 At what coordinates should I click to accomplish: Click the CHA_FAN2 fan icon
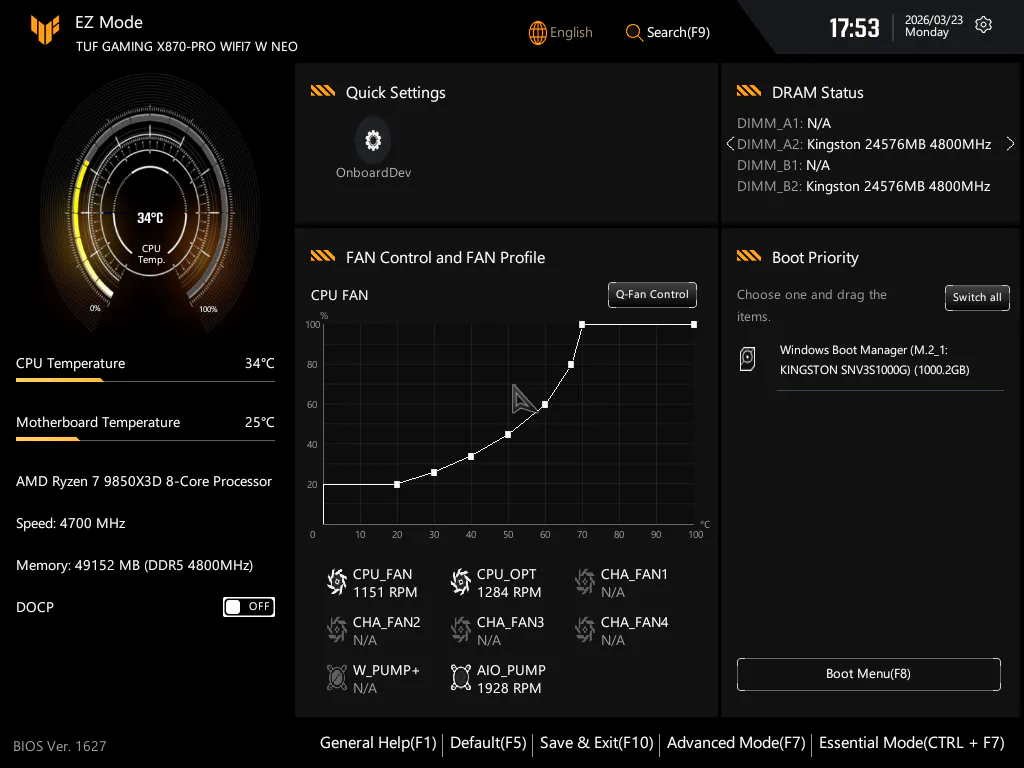tap(337, 630)
